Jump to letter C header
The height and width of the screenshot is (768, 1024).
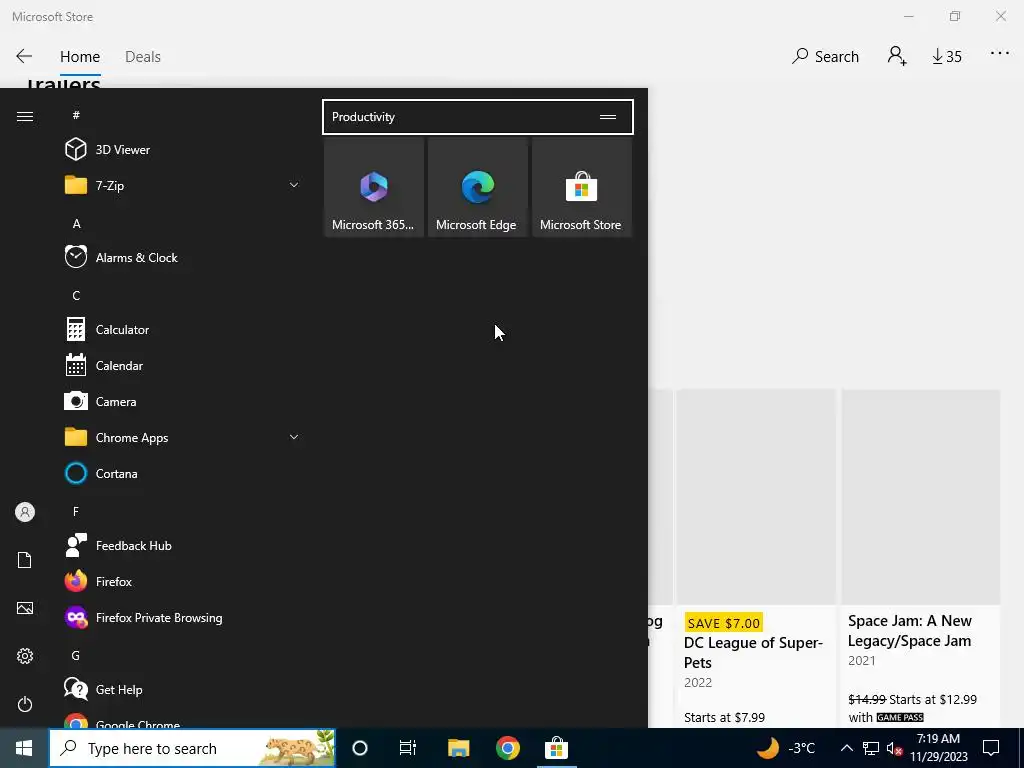(x=76, y=295)
